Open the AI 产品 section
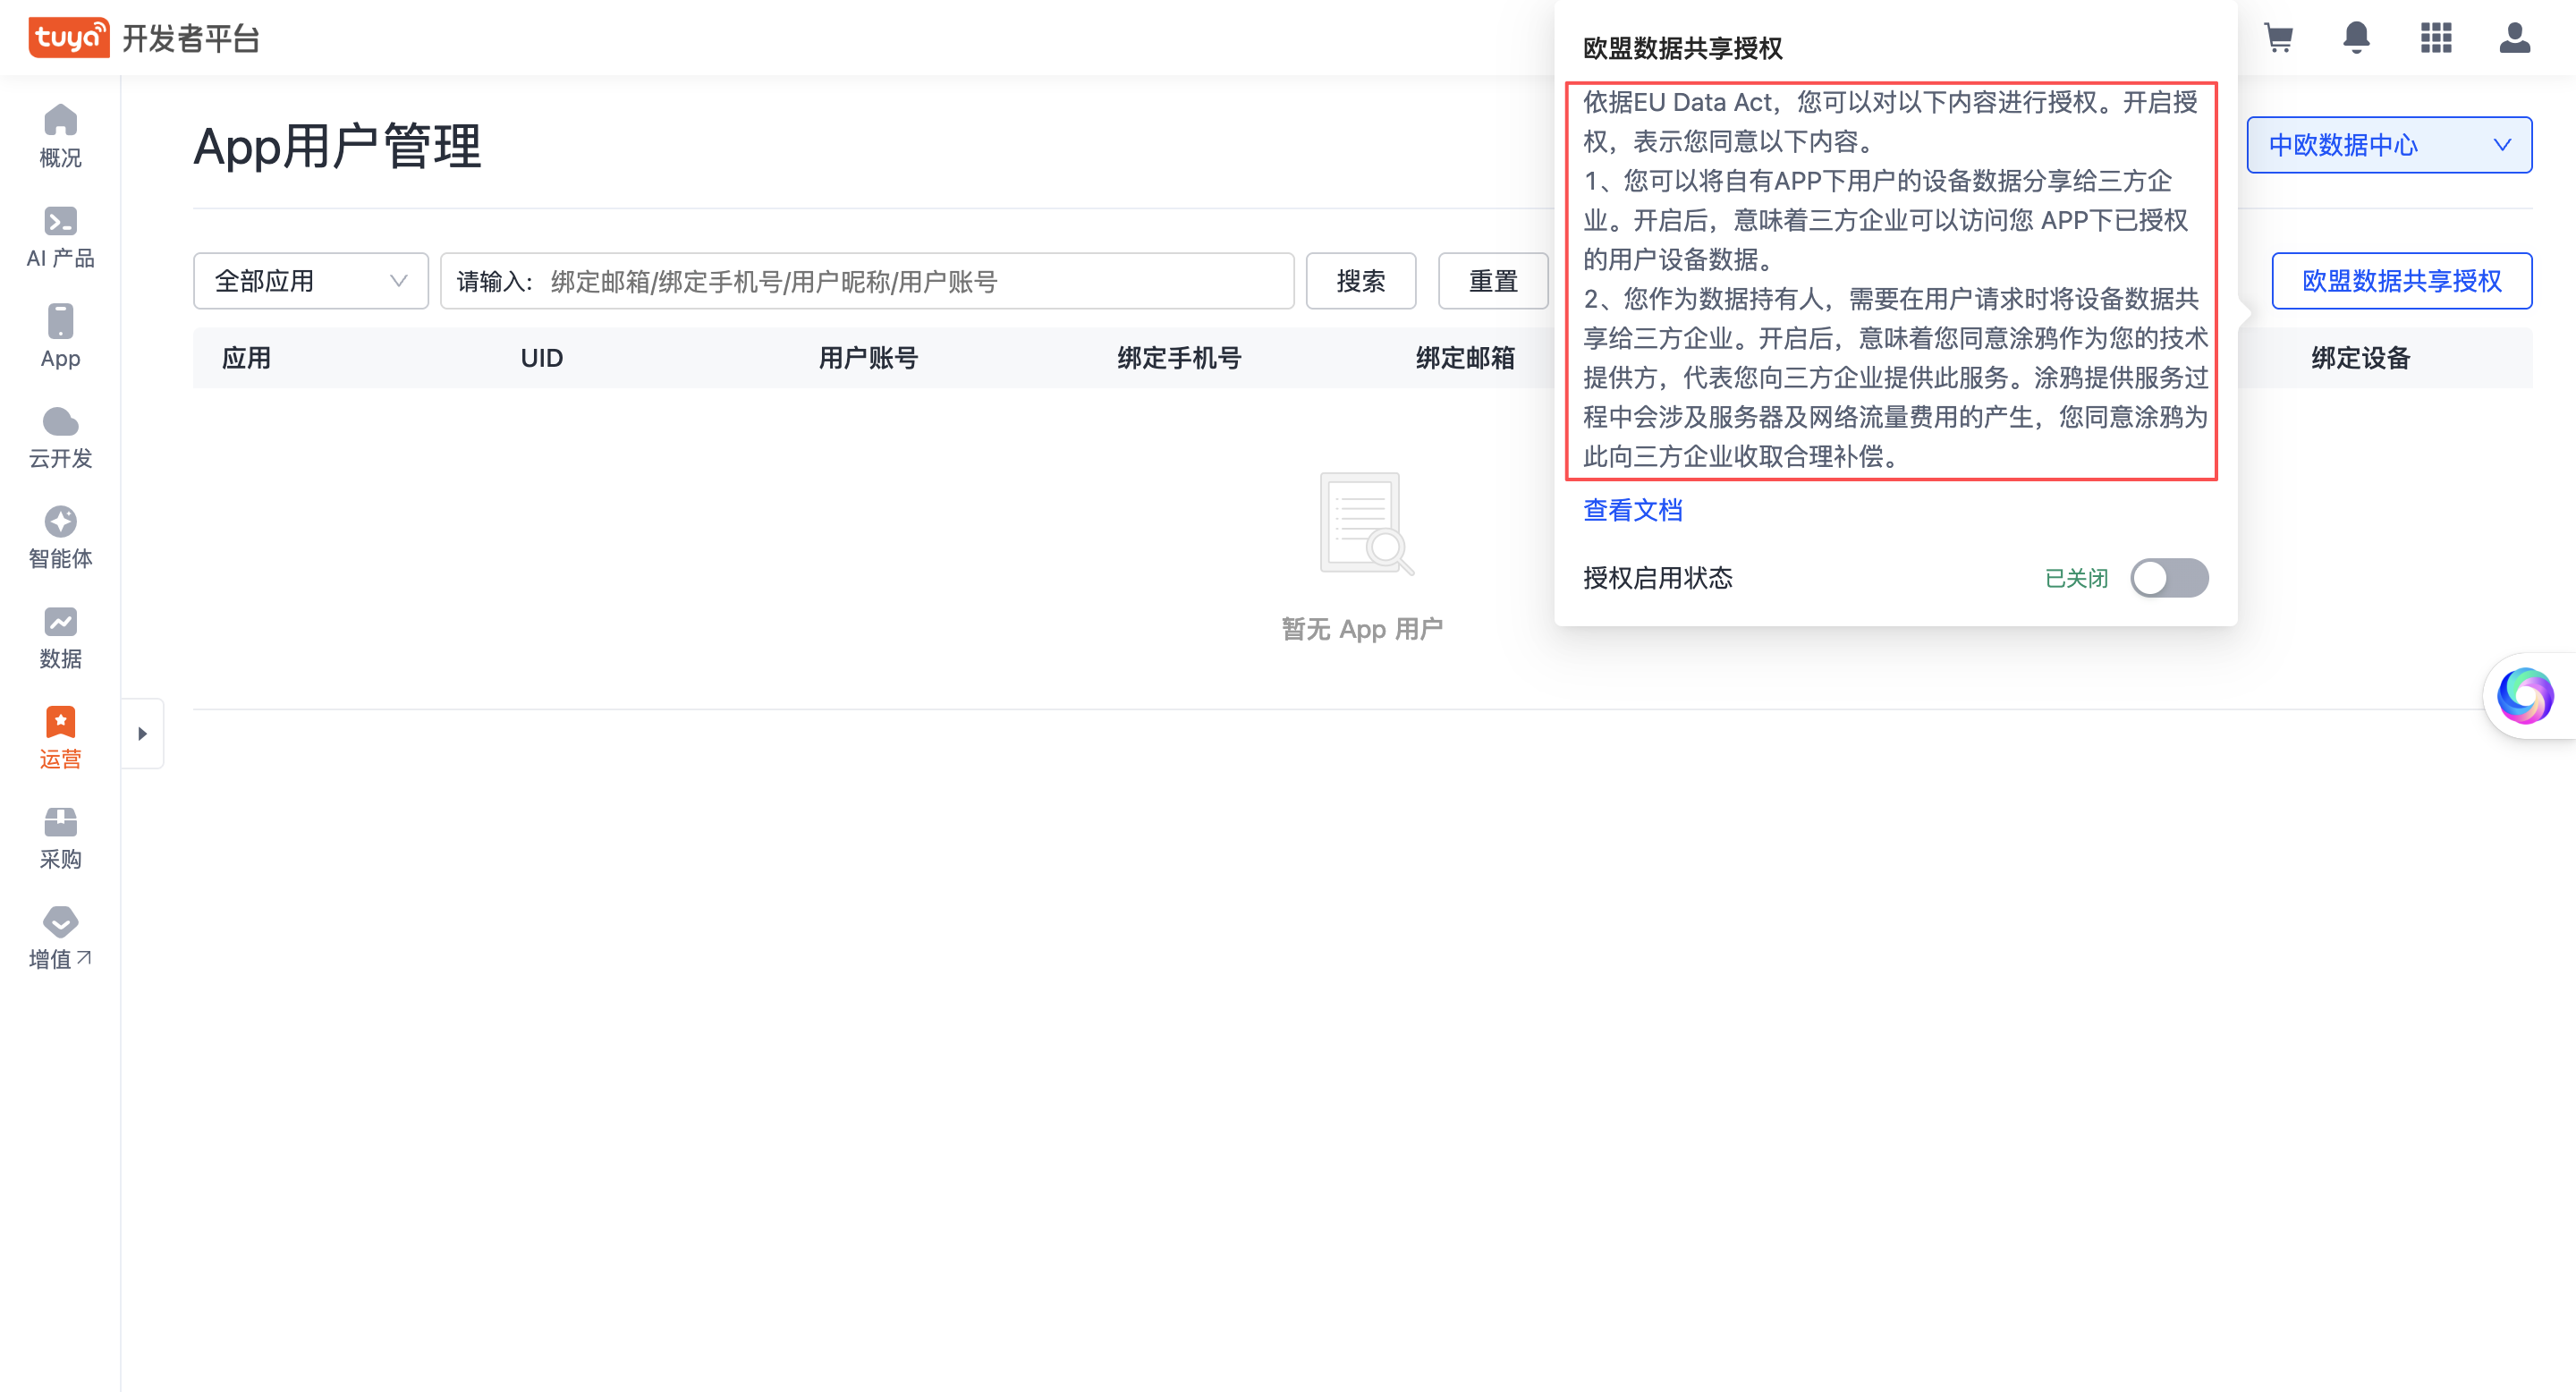 pyautogui.click(x=60, y=237)
